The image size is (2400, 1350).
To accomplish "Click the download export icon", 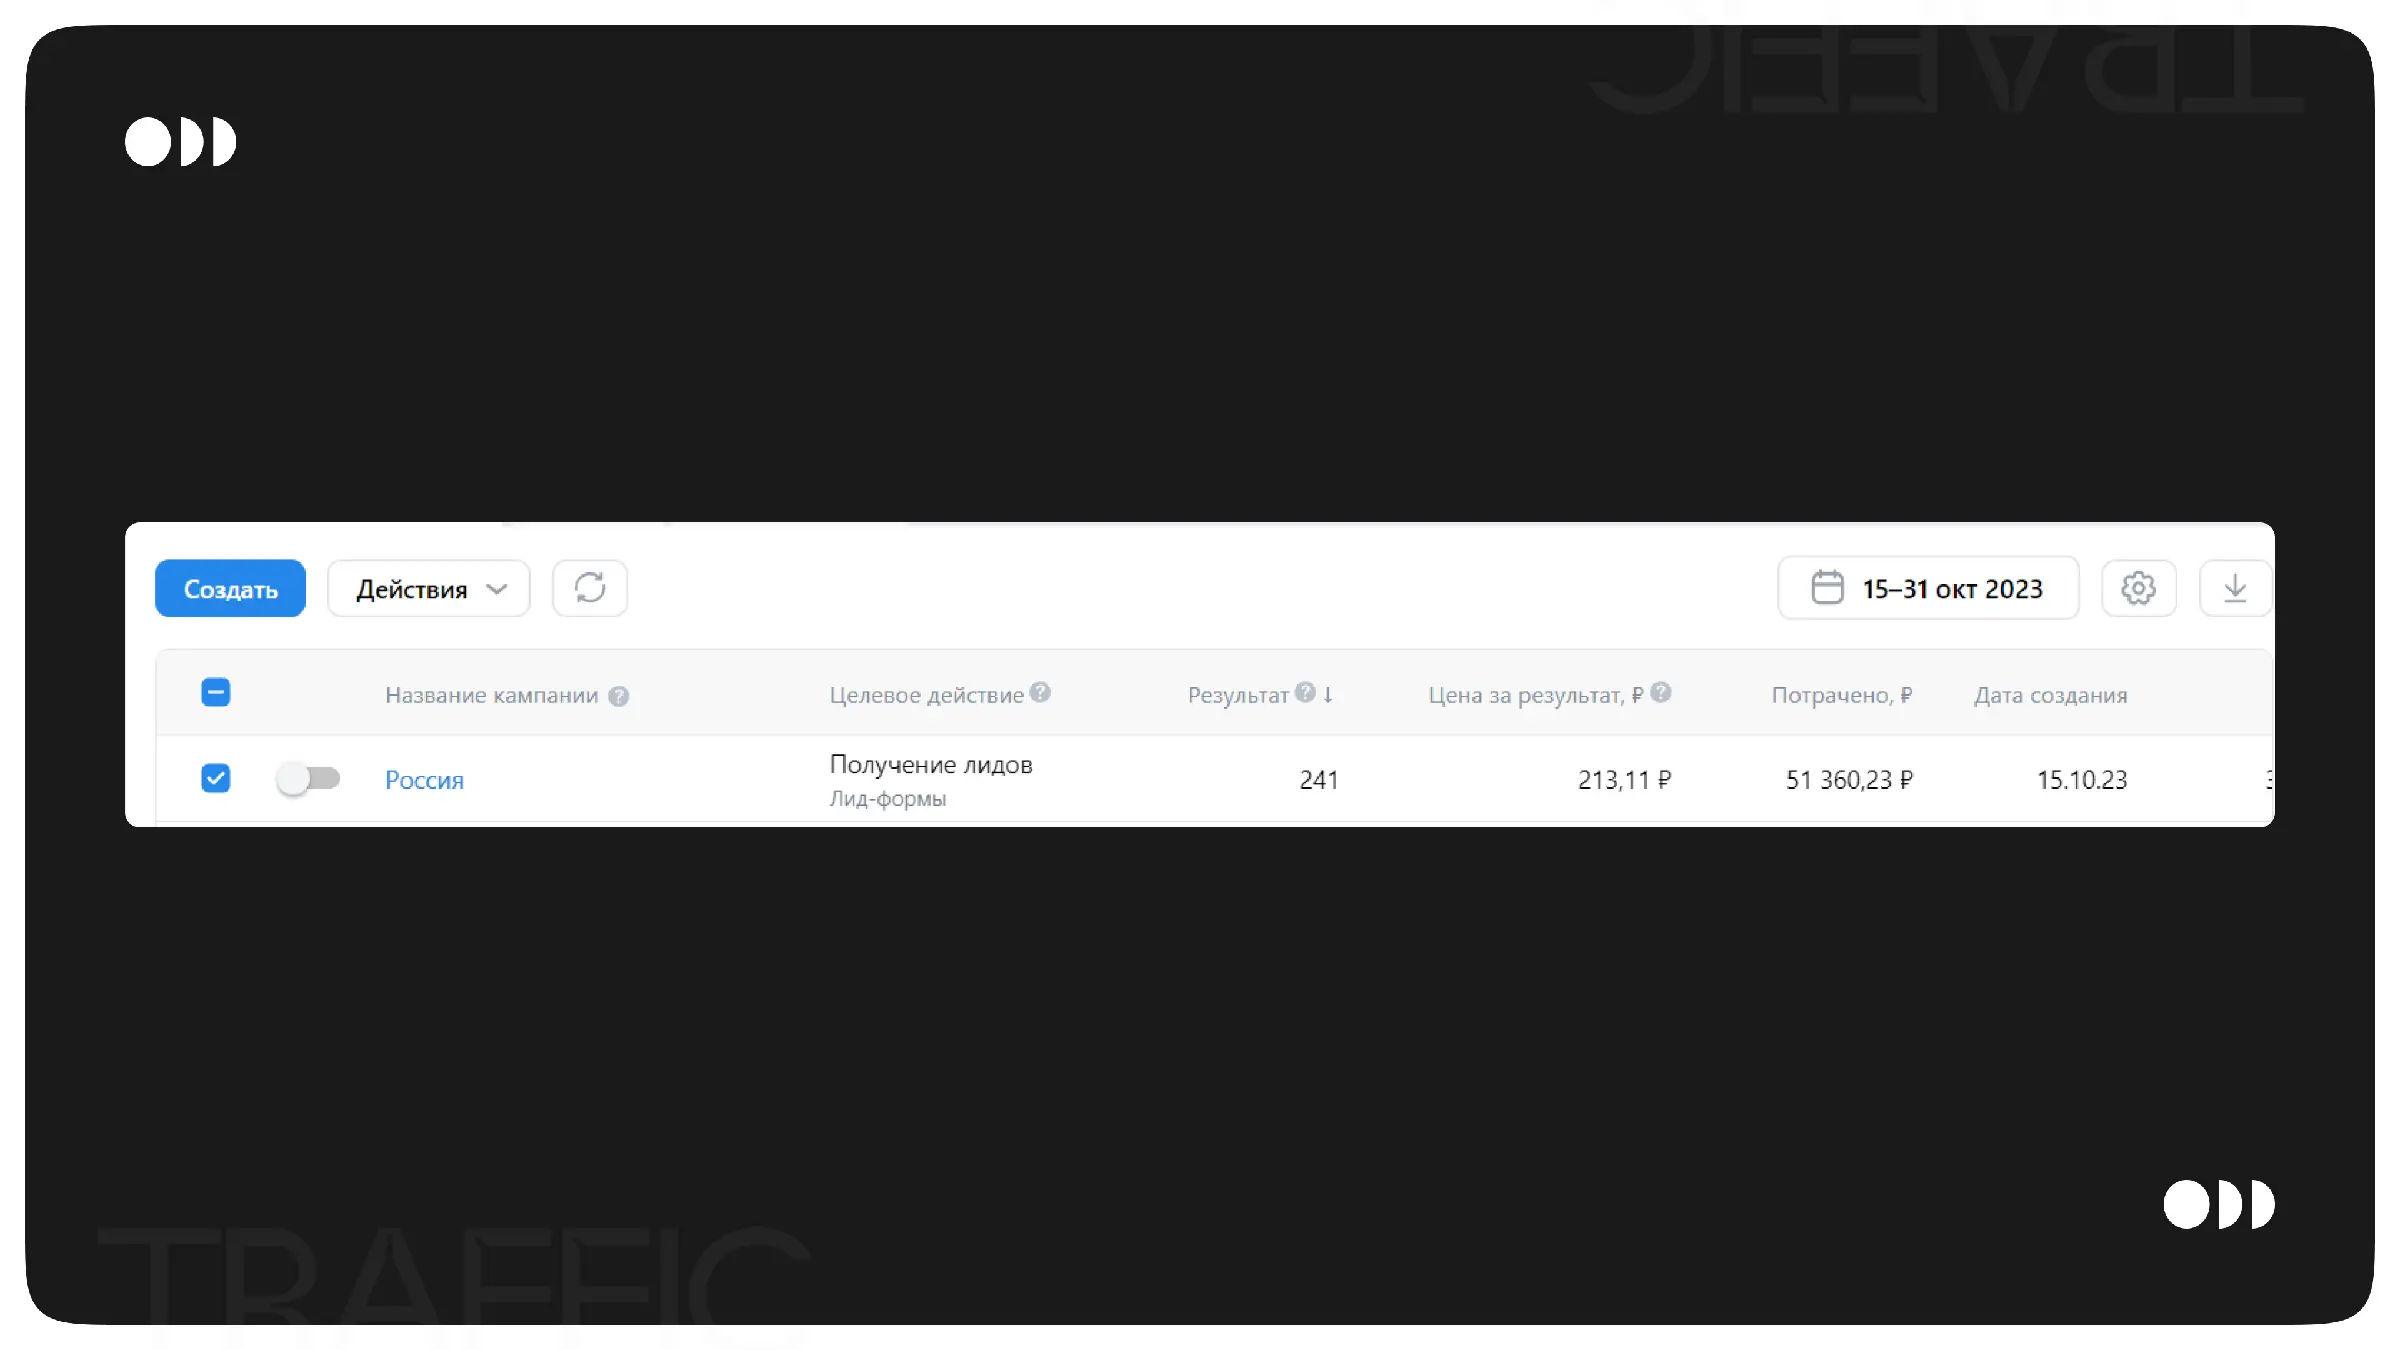I will [x=2235, y=588].
